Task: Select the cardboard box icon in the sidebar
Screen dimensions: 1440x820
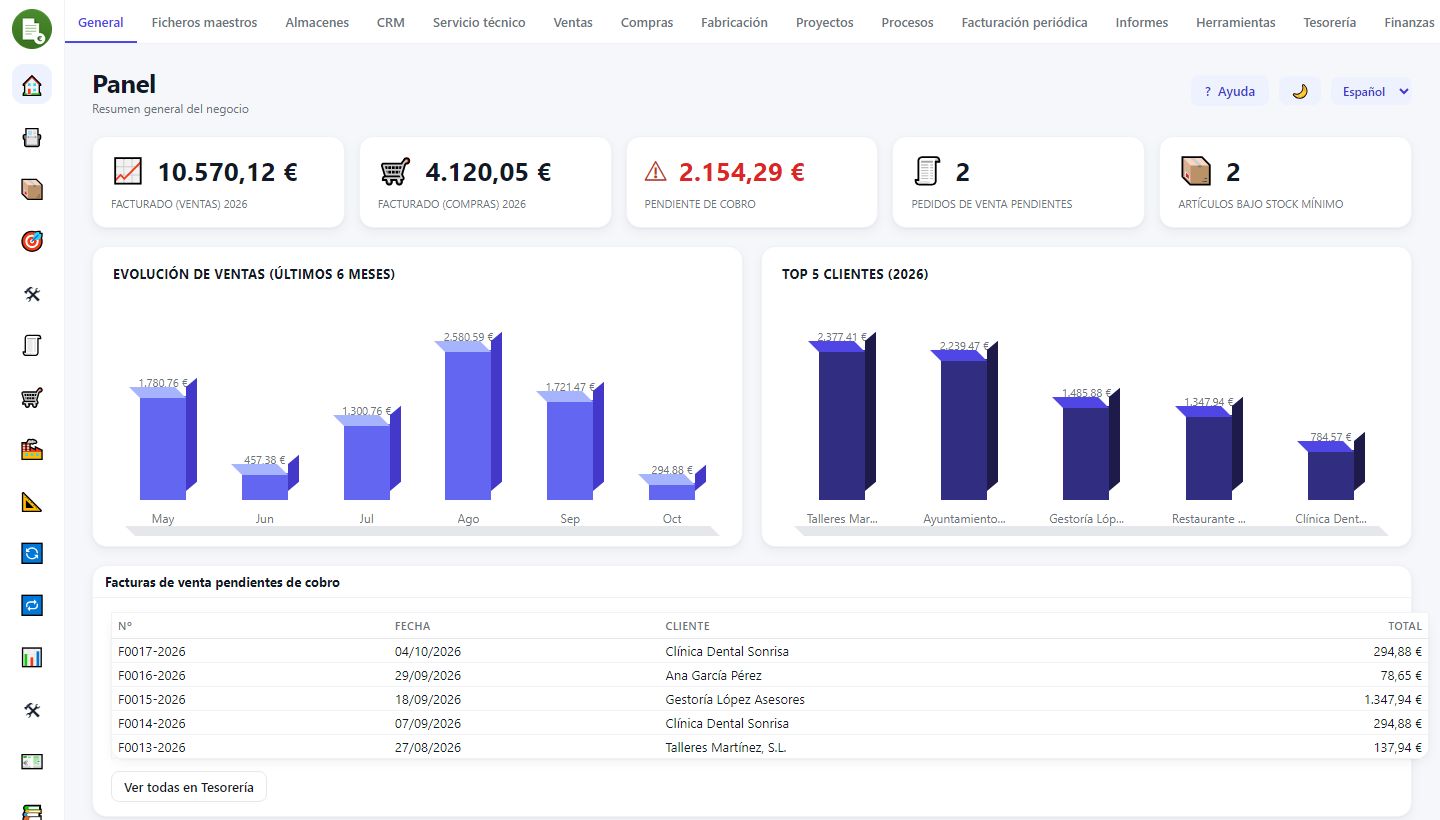Action: [32, 189]
